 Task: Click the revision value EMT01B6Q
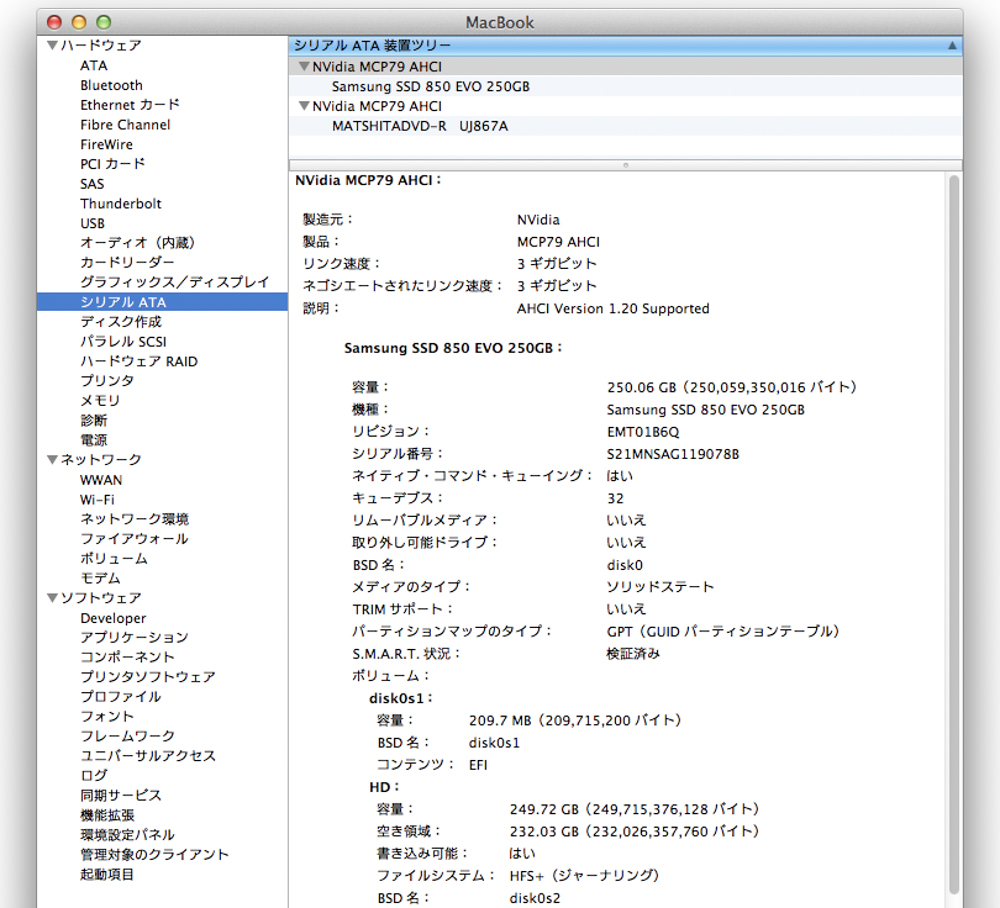[643, 432]
